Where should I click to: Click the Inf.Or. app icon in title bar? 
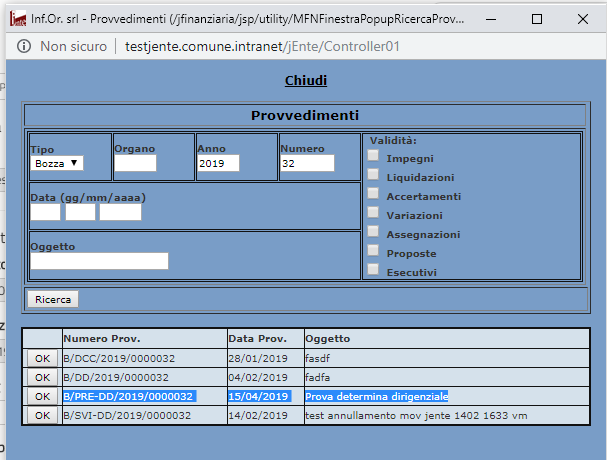point(18,18)
